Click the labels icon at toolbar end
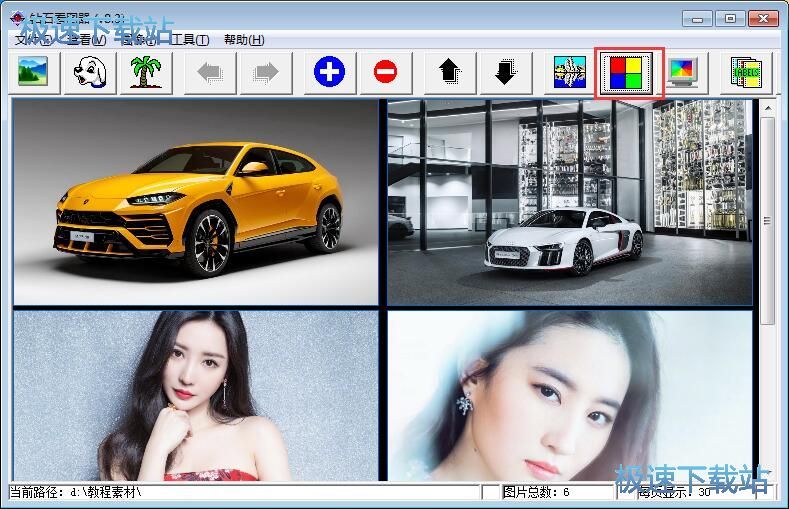Image resolution: width=789 pixels, height=509 pixels. coord(746,72)
